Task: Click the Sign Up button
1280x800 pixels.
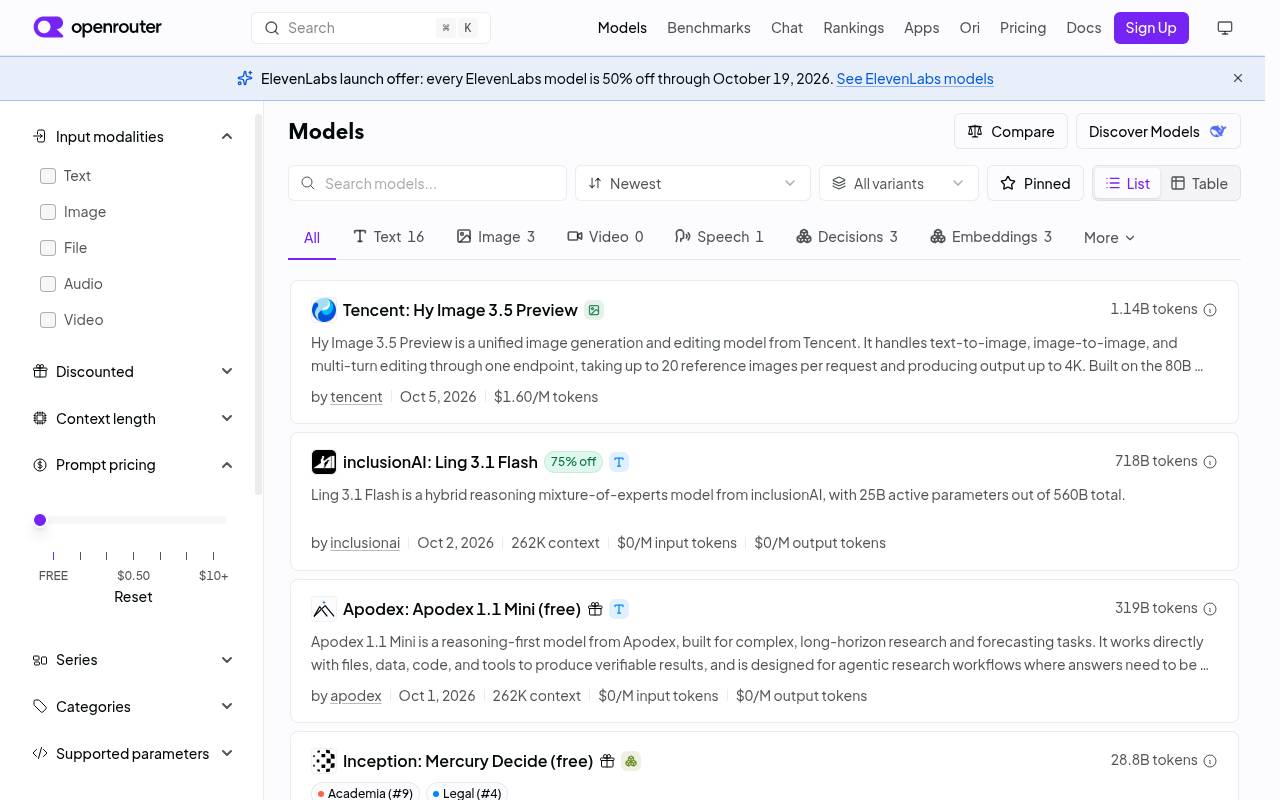Action: (1151, 28)
